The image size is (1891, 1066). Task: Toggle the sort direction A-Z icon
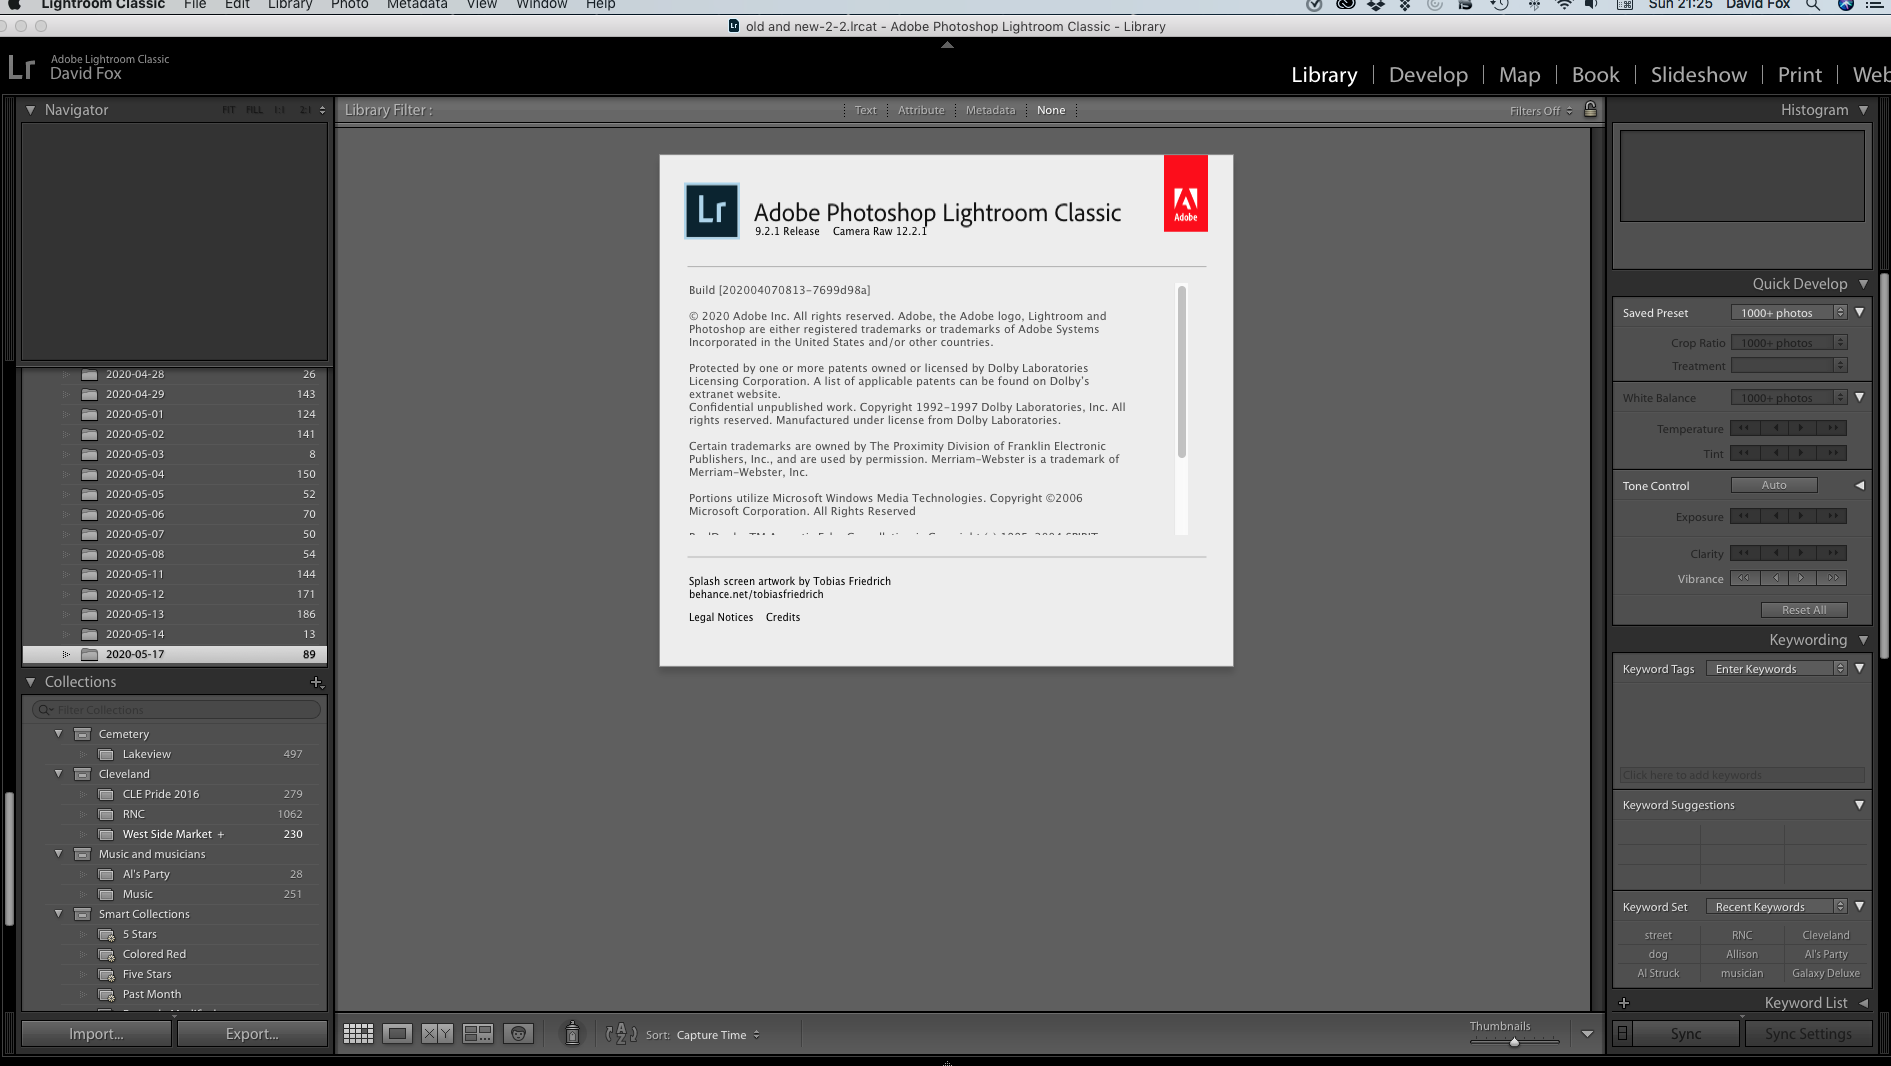click(621, 1034)
